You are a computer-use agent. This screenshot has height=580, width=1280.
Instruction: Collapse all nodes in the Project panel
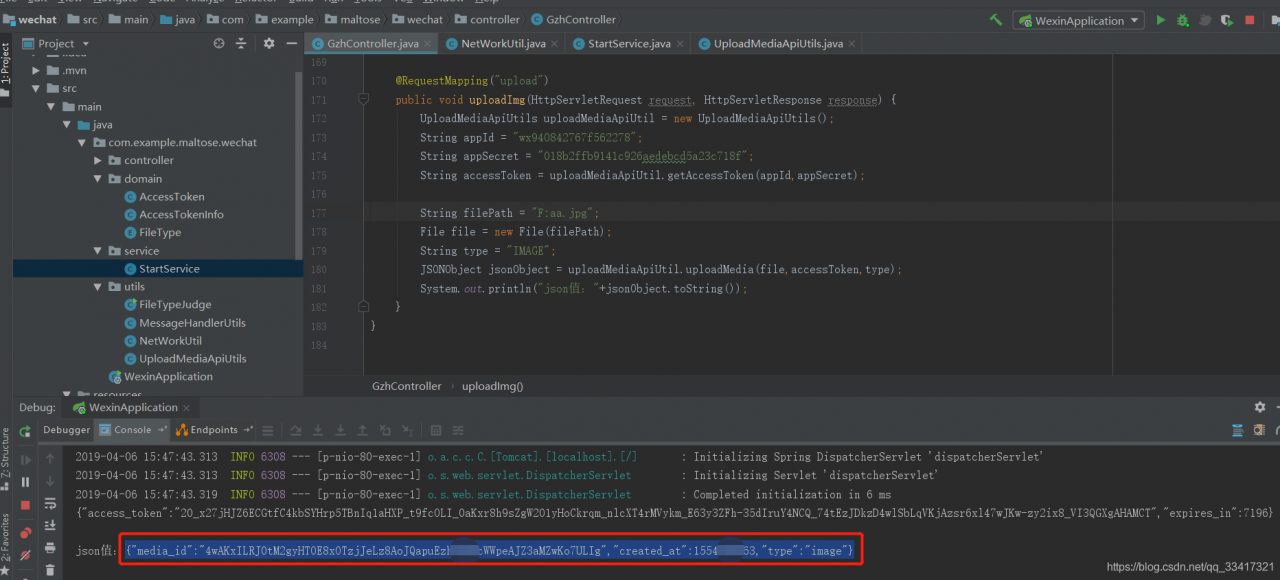tap(241, 43)
